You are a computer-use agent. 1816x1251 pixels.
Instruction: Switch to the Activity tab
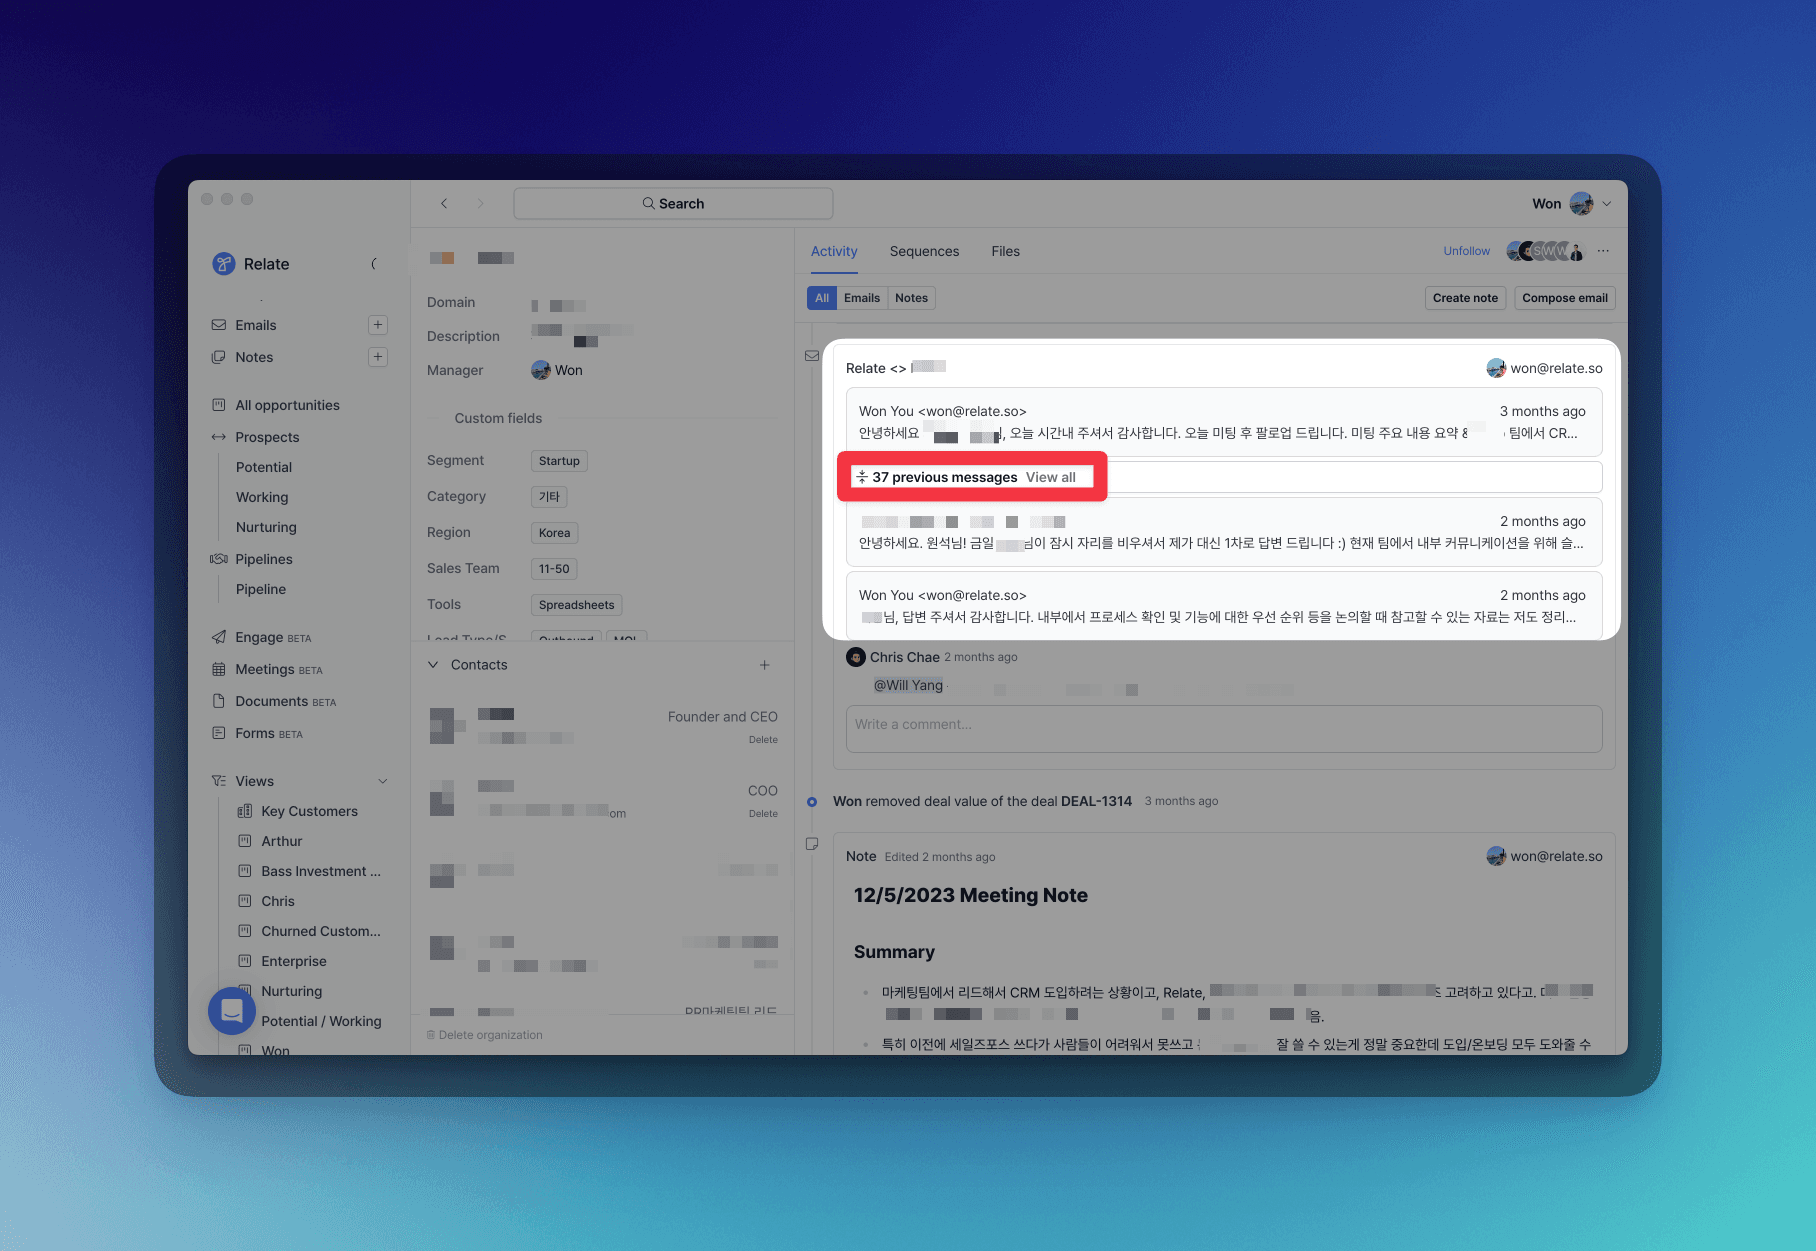pos(834,251)
